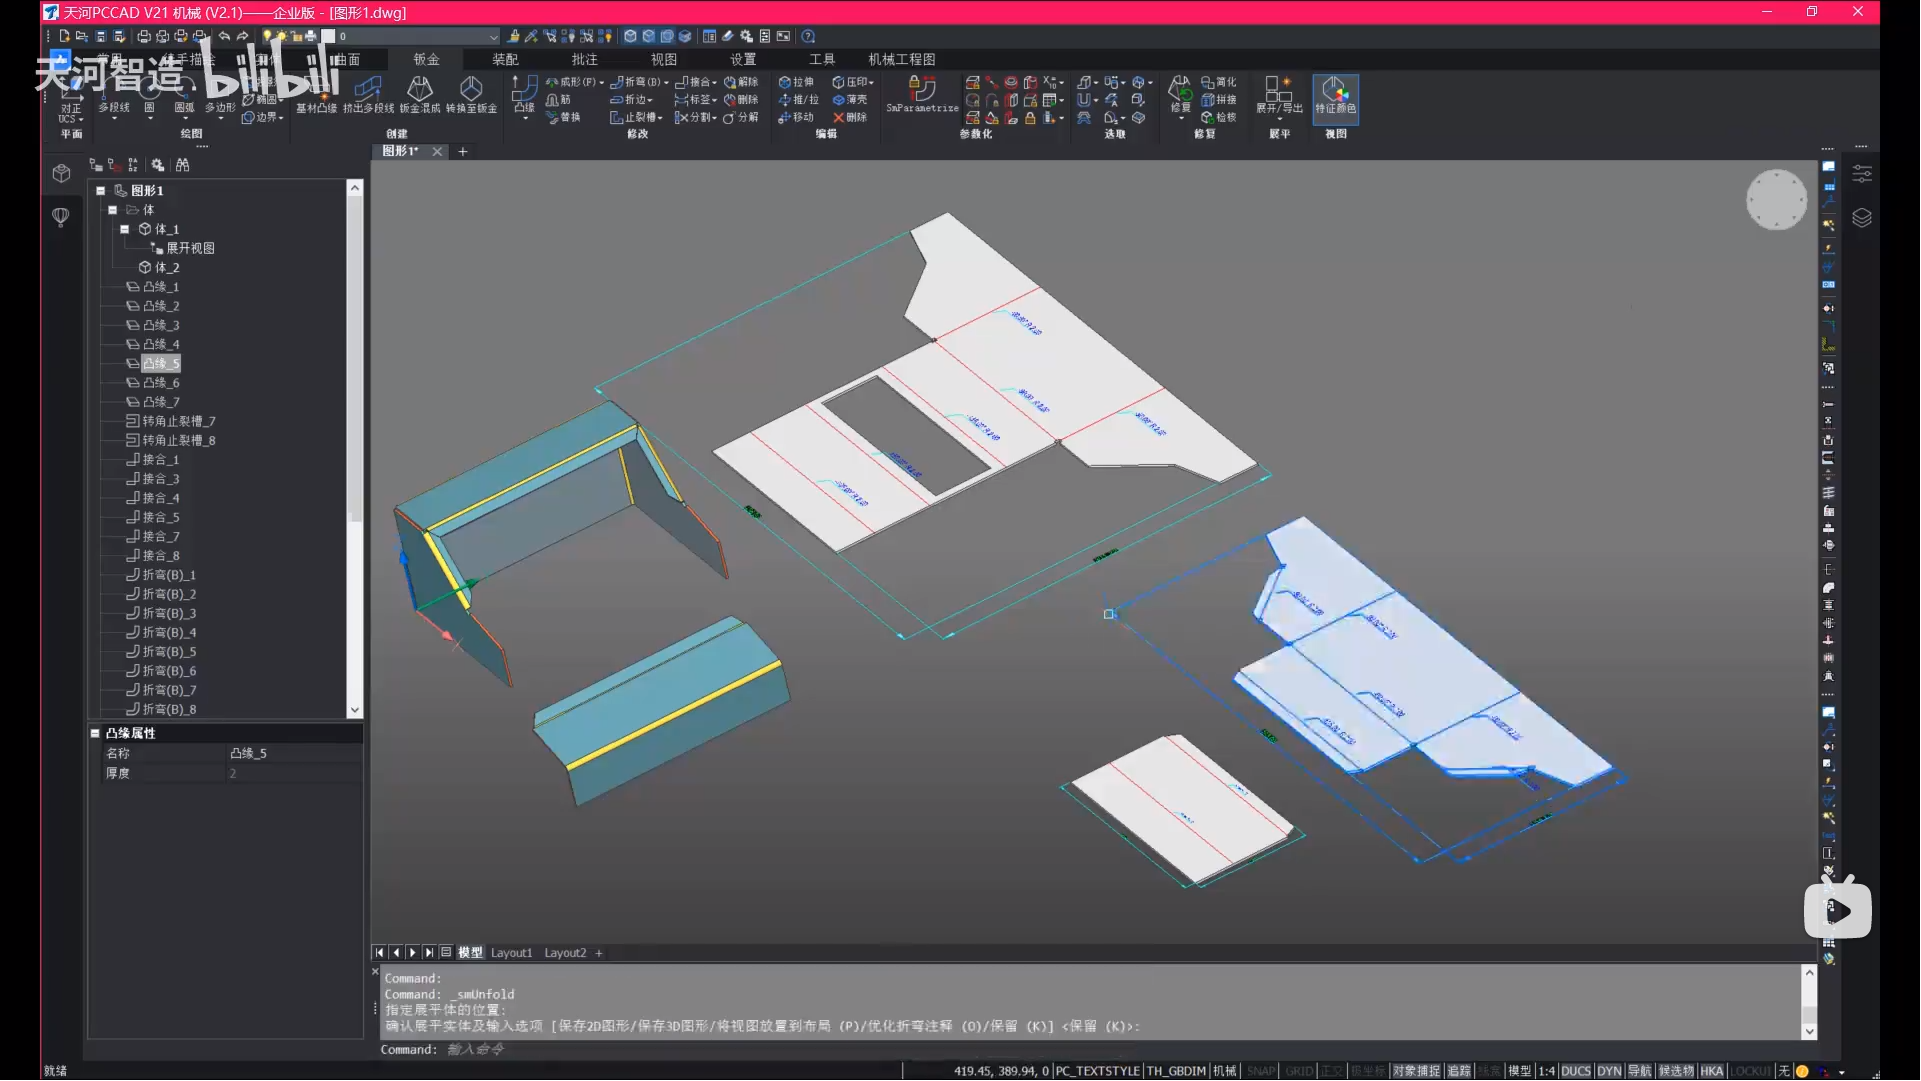Switch to the Layout2 tab
Image resolution: width=1921 pixels, height=1081 pixels.
(565, 953)
